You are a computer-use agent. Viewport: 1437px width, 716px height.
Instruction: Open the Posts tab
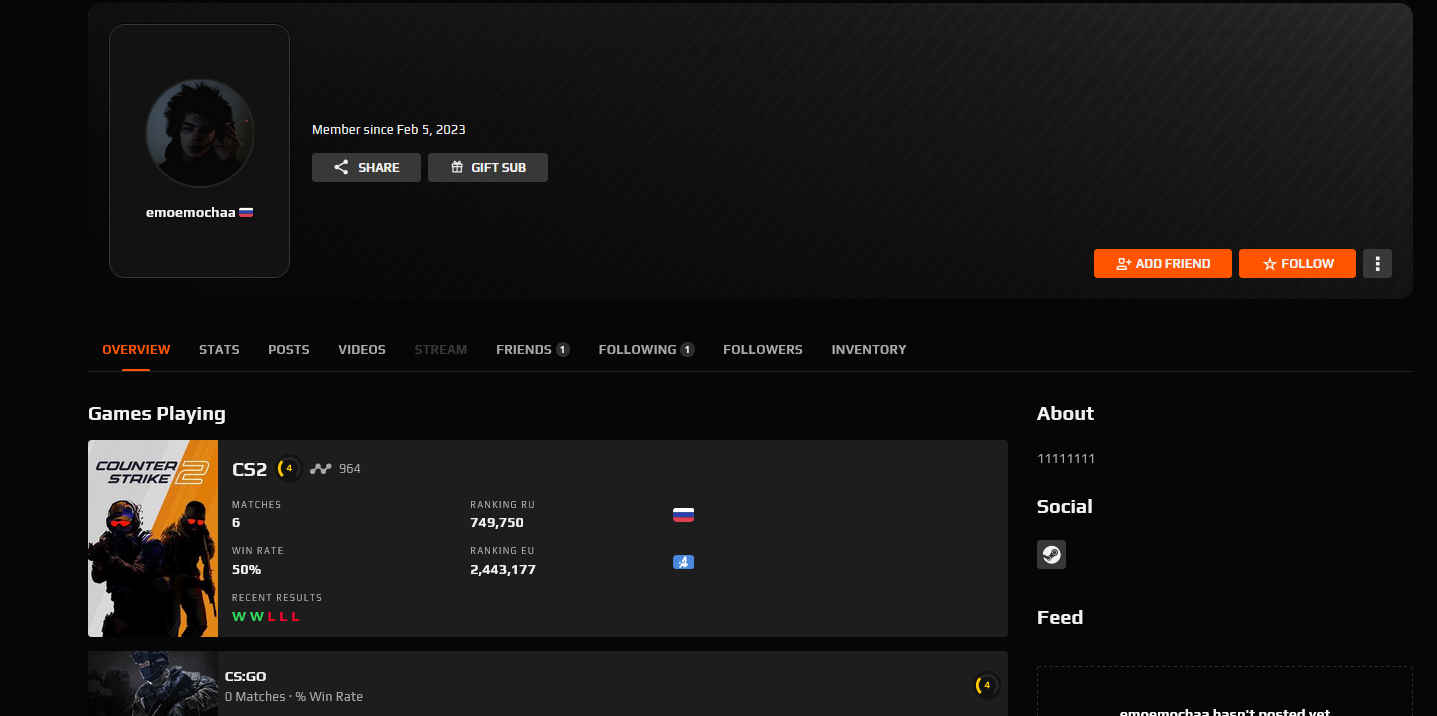[x=289, y=349]
